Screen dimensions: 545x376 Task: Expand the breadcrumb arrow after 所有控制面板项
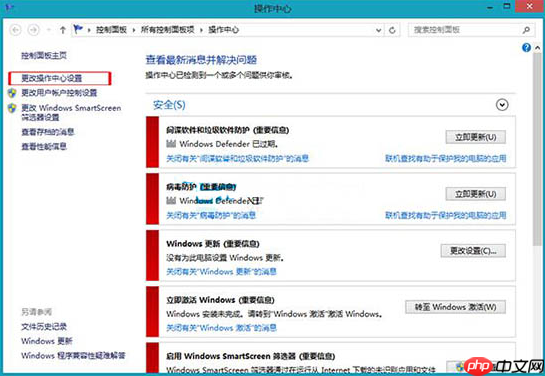click(201, 30)
